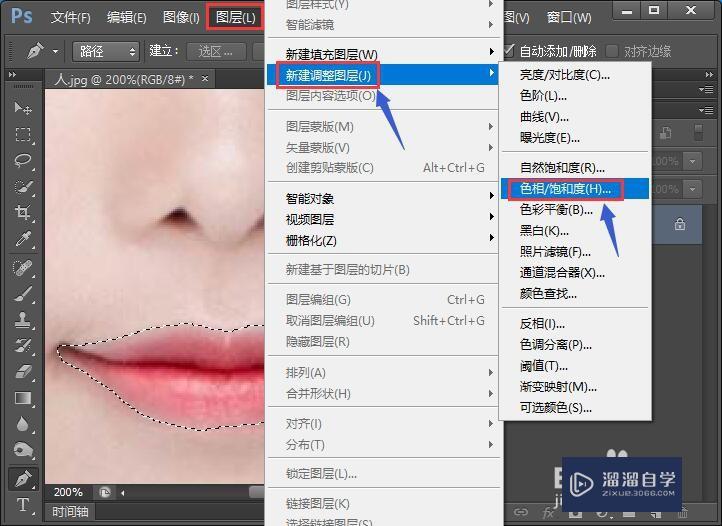Choose 照片滤镜(F)... adjustment
The width and height of the screenshot is (722, 526).
(x=575, y=251)
